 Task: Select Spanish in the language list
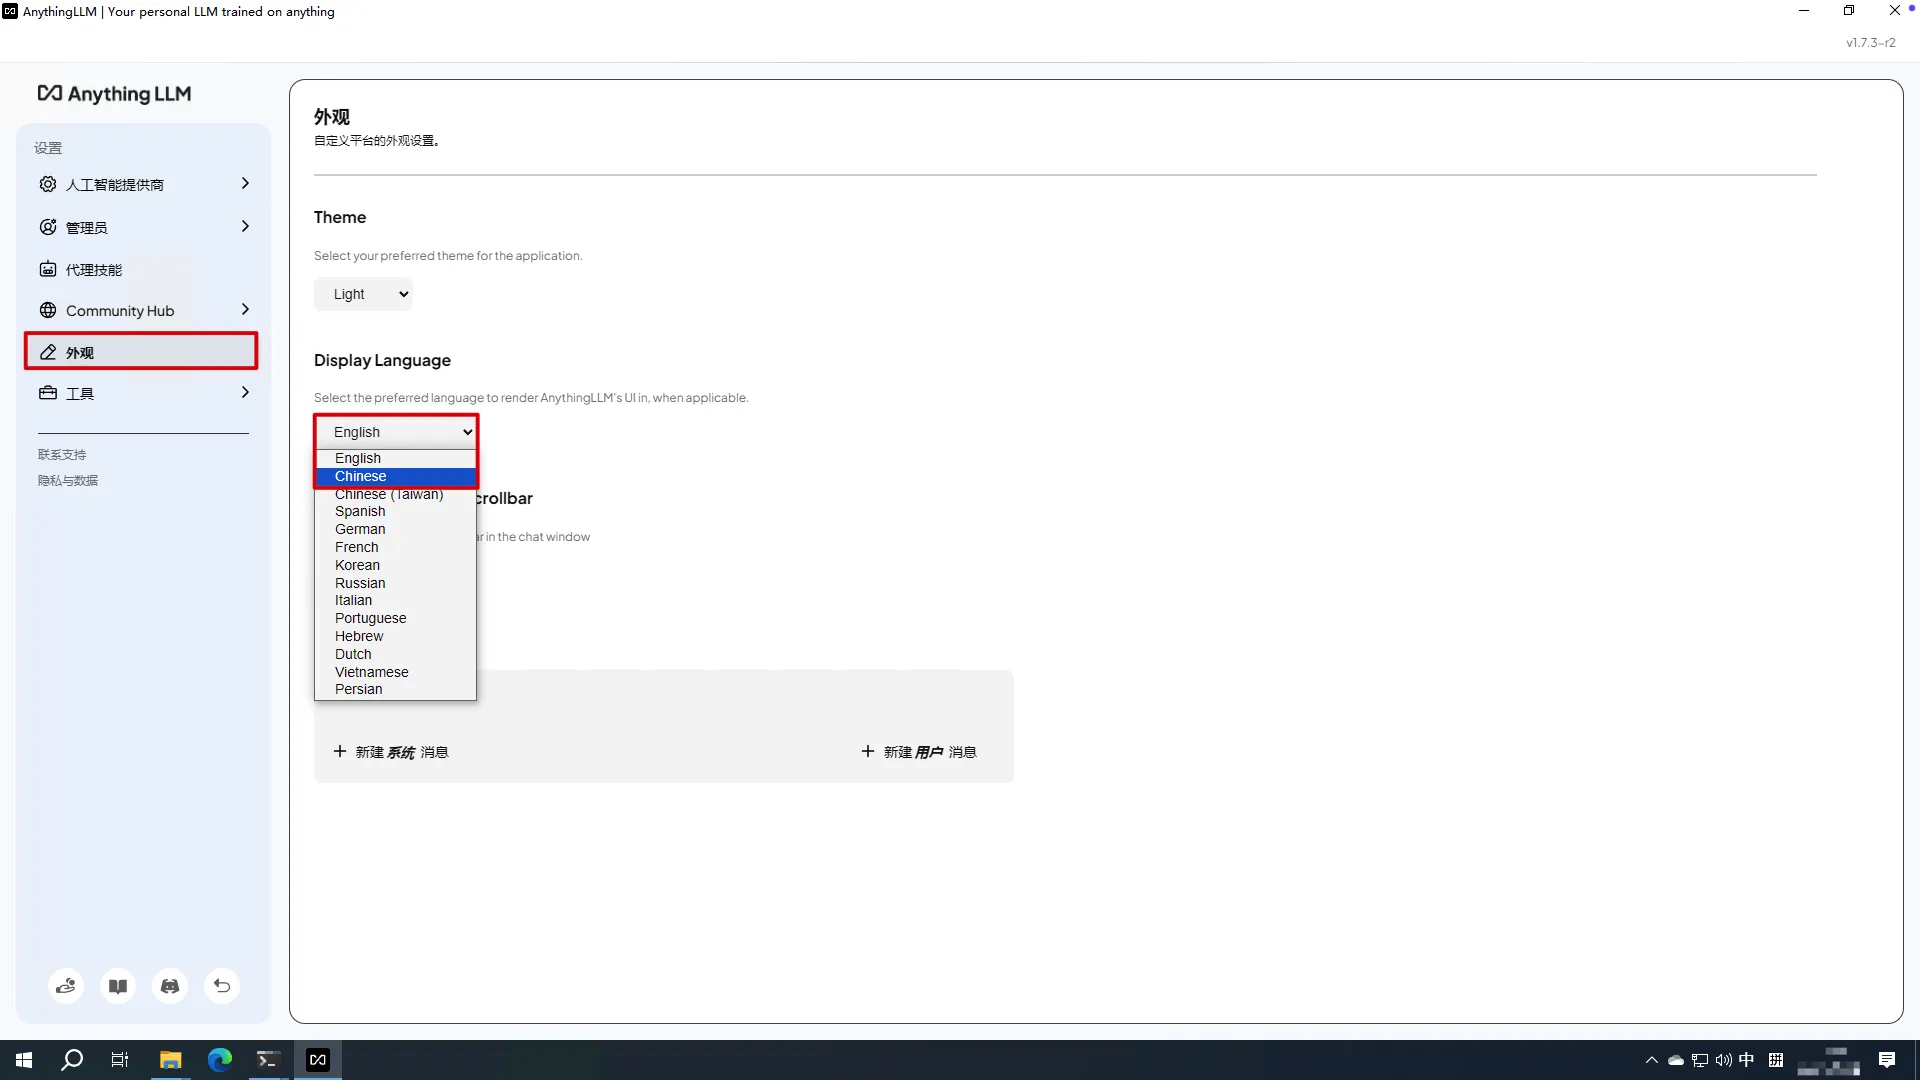[x=395, y=512]
